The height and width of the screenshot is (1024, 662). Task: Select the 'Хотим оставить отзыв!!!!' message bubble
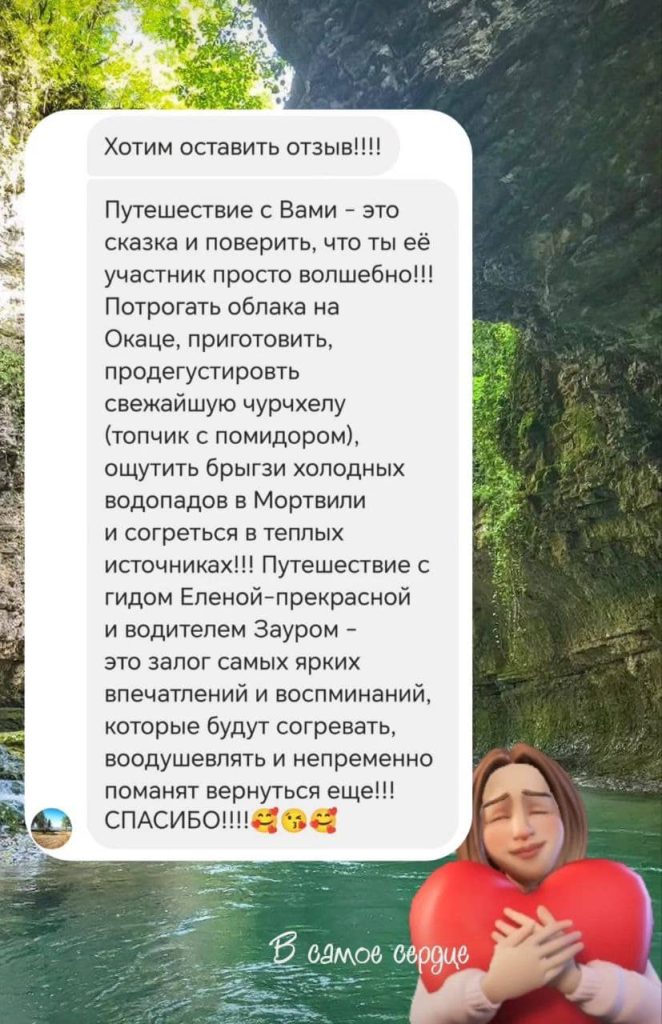[242, 147]
